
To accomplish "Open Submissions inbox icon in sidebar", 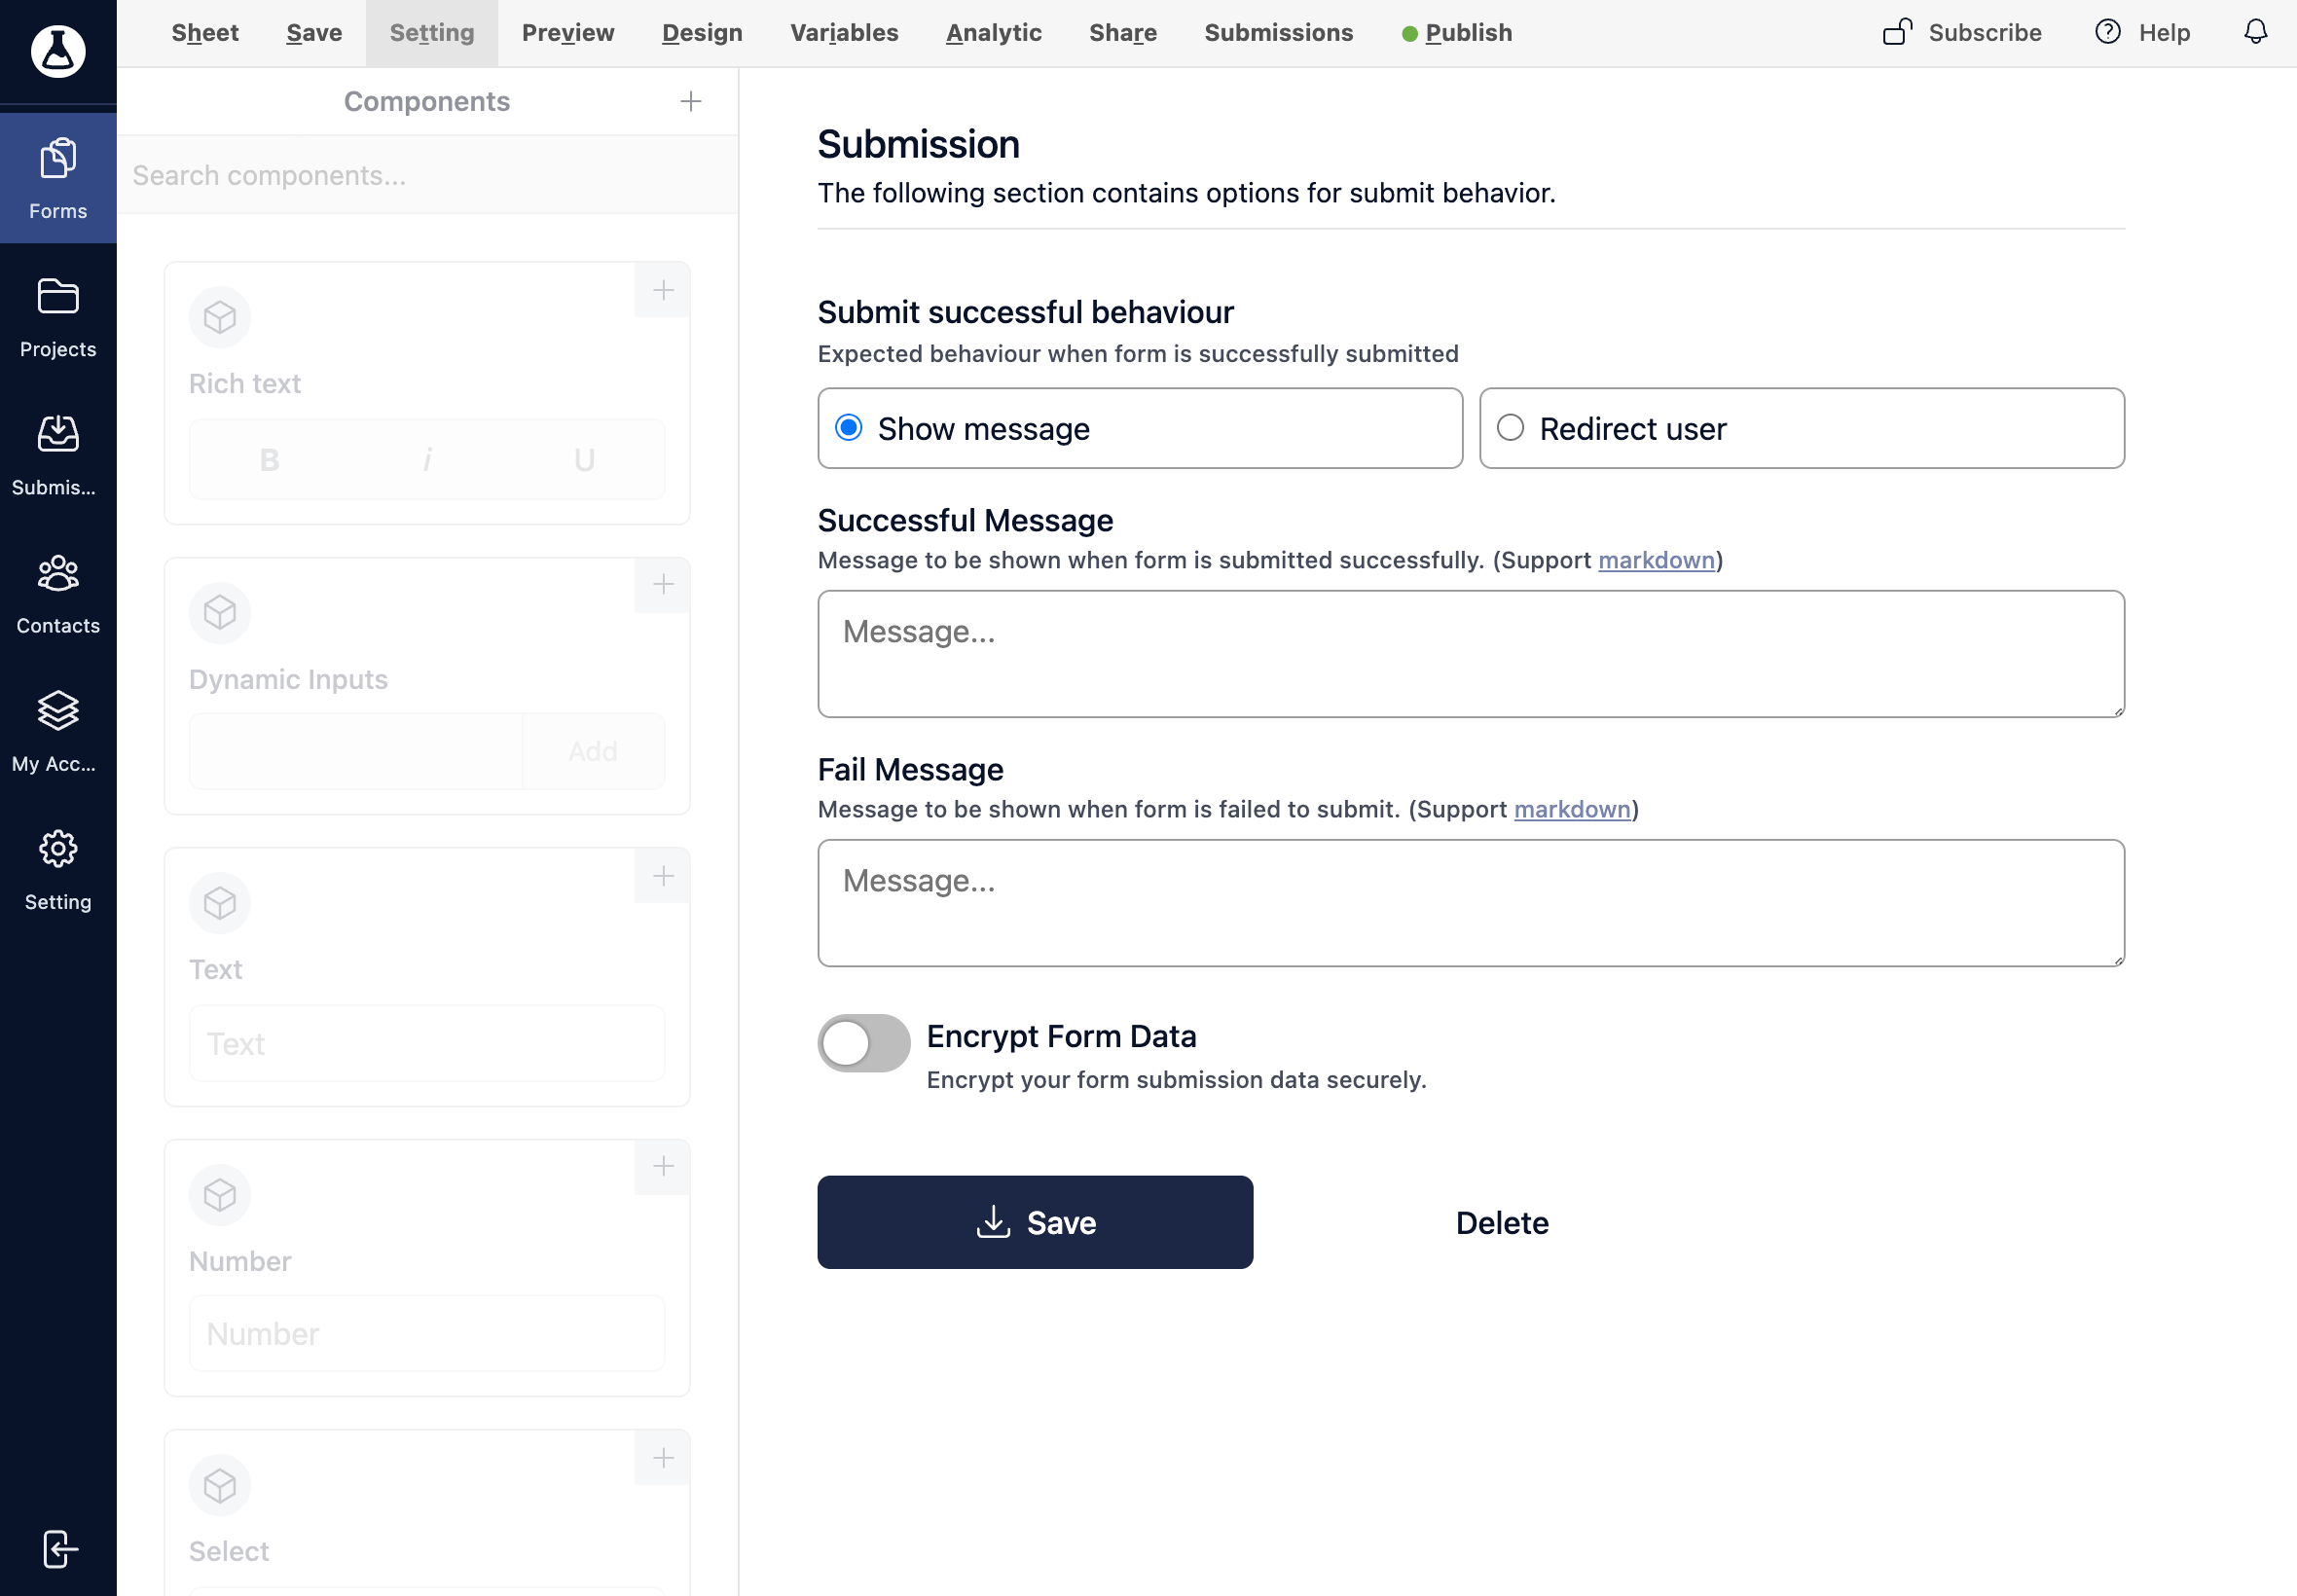I will pyautogui.click(x=58, y=434).
